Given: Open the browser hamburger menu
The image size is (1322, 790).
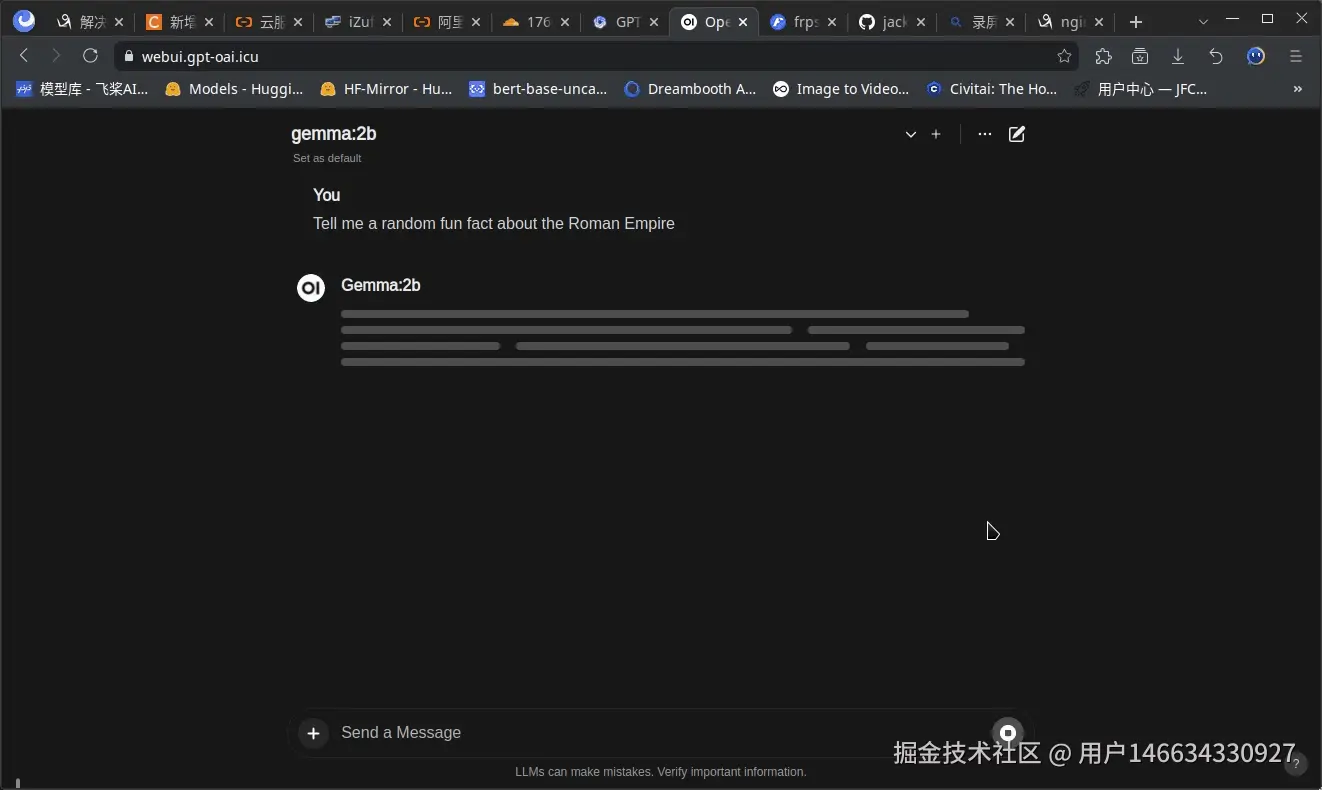Looking at the screenshot, I should (x=1296, y=56).
